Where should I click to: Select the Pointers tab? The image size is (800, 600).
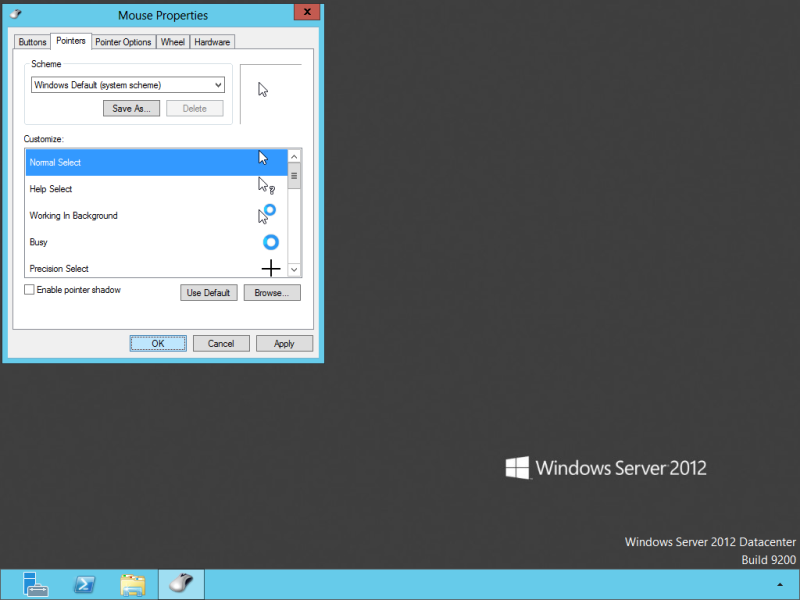[x=70, y=41]
